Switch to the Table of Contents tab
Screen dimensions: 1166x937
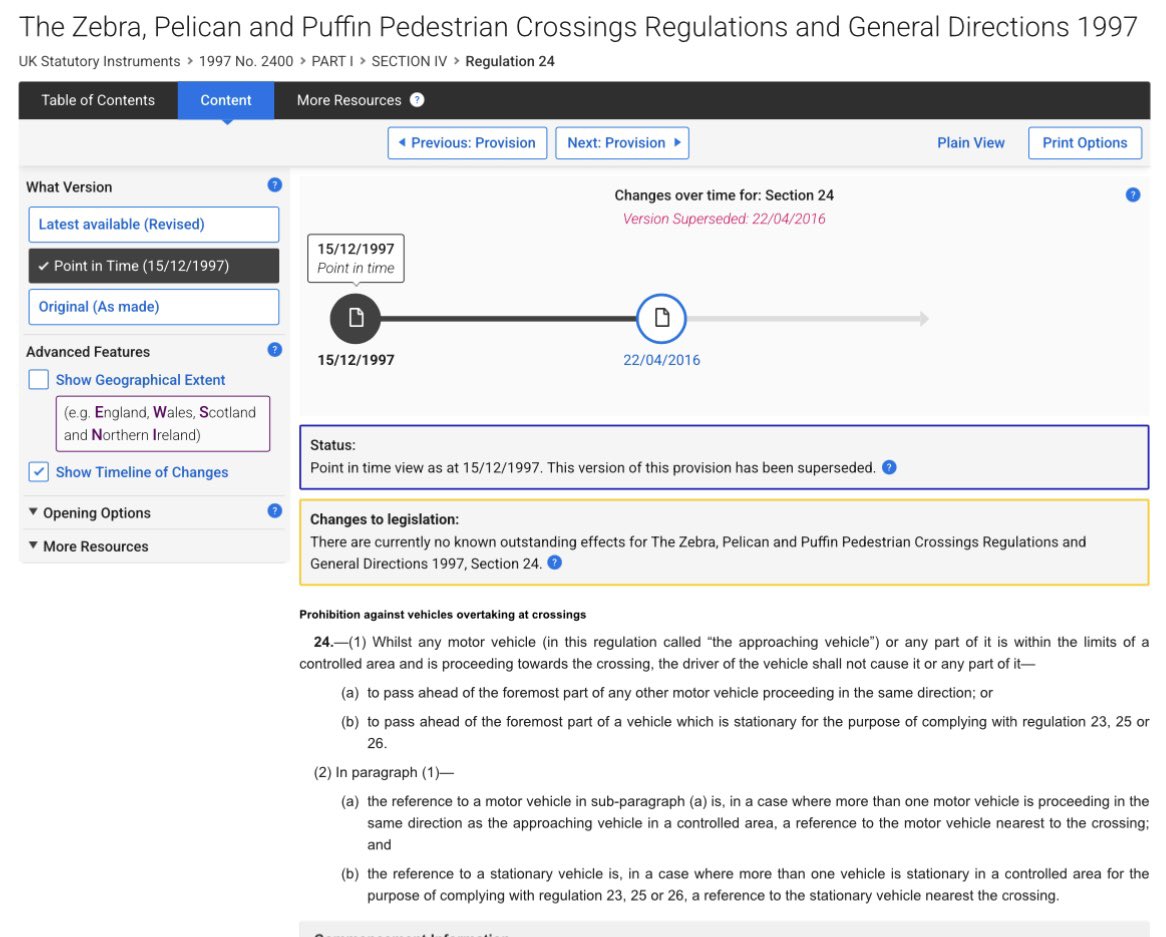pos(98,100)
